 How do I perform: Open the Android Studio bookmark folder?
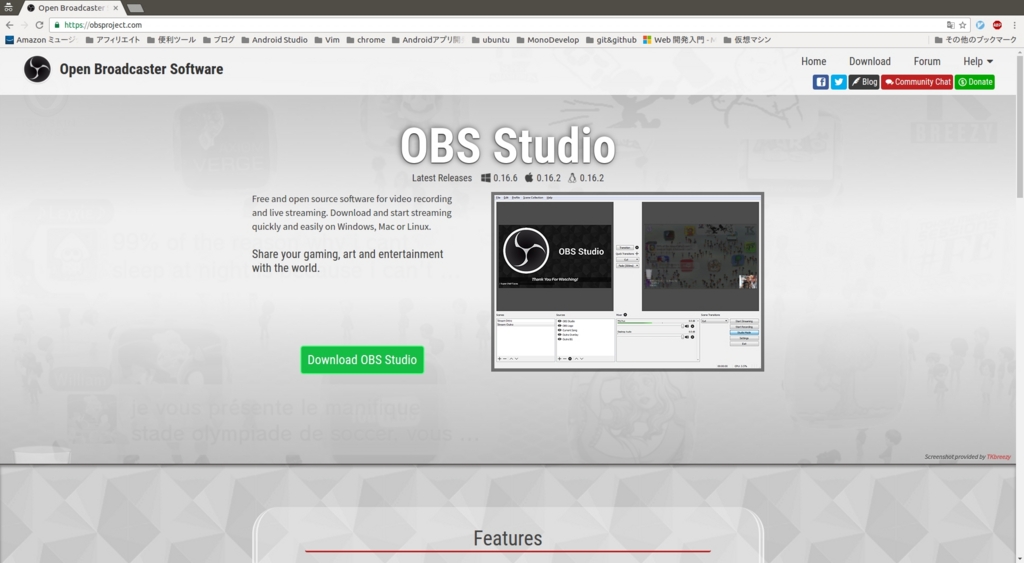click(274, 40)
